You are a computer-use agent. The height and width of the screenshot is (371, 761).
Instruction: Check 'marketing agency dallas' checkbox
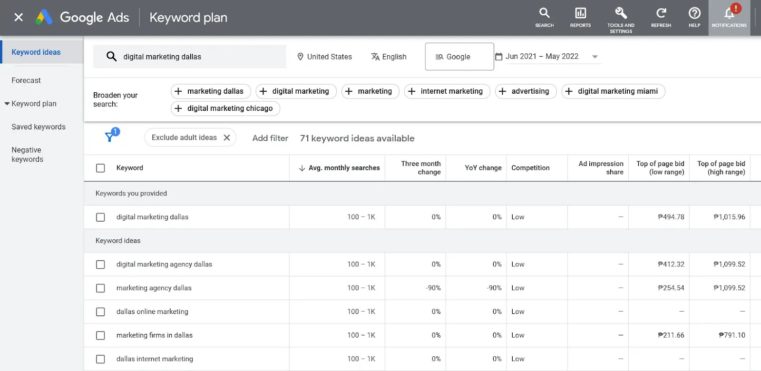pyautogui.click(x=100, y=288)
